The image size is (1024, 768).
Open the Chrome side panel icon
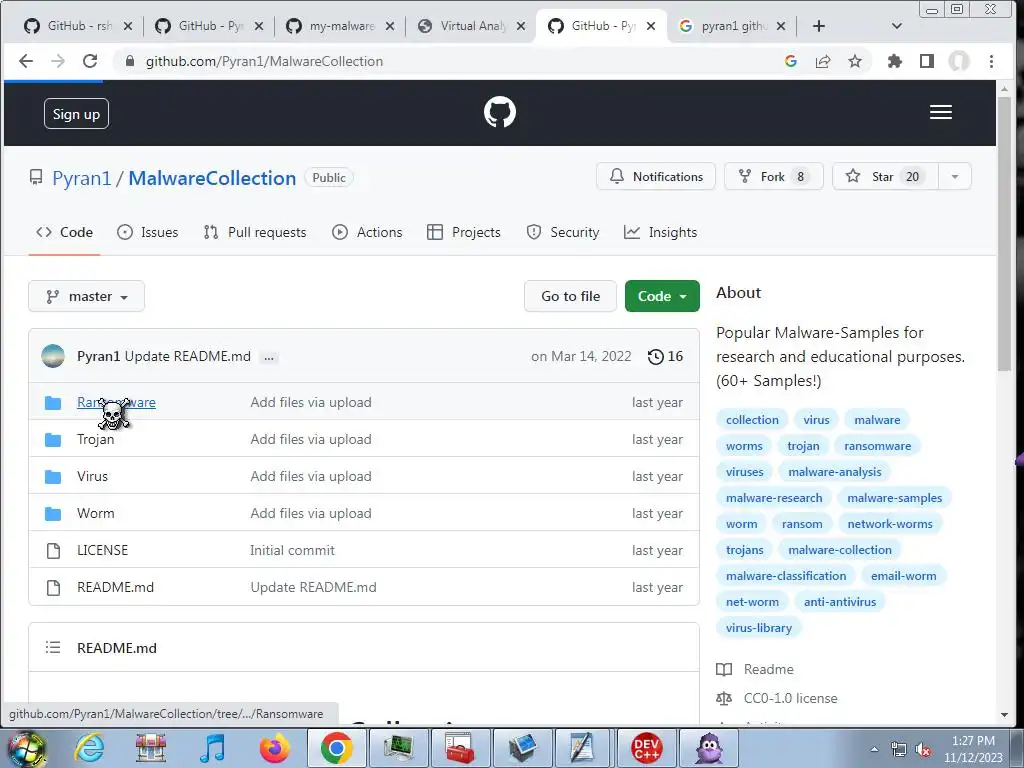pos(927,61)
